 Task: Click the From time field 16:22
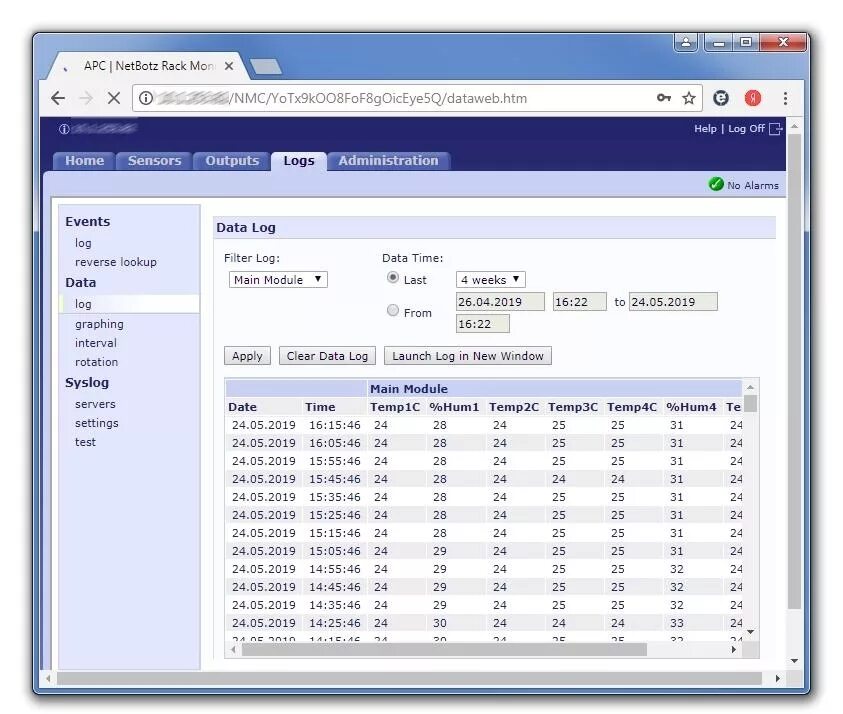click(x=580, y=302)
